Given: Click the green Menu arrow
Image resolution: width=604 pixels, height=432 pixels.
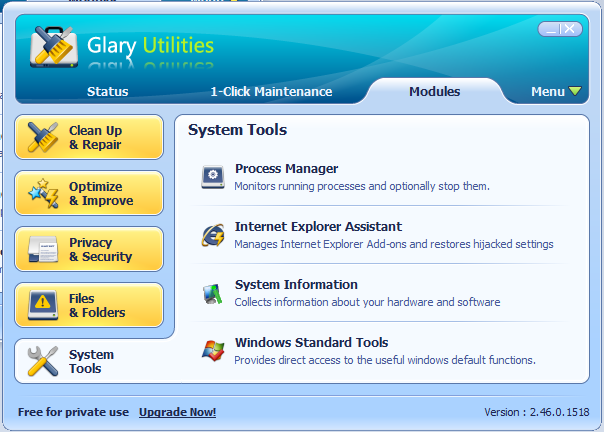Looking at the screenshot, I should coord(575,91).
